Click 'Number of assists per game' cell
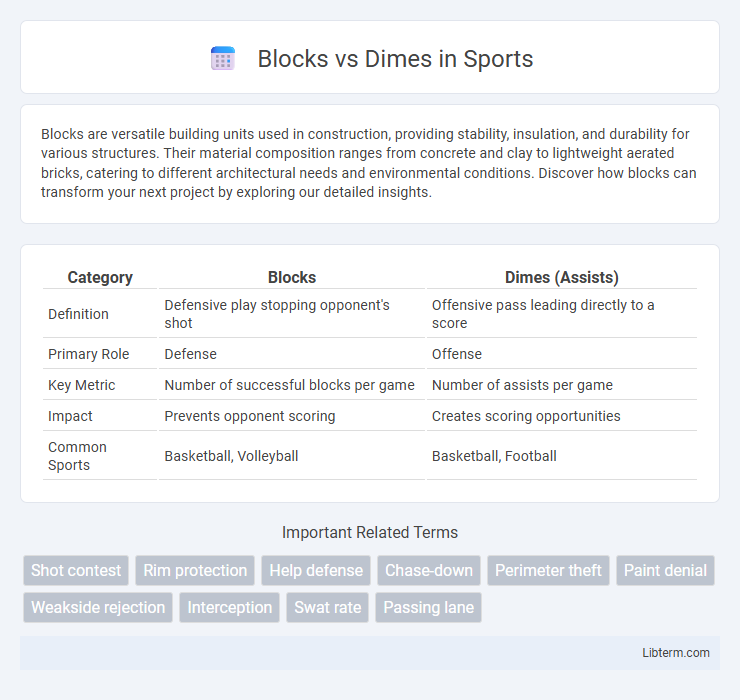 pos(562,385)
